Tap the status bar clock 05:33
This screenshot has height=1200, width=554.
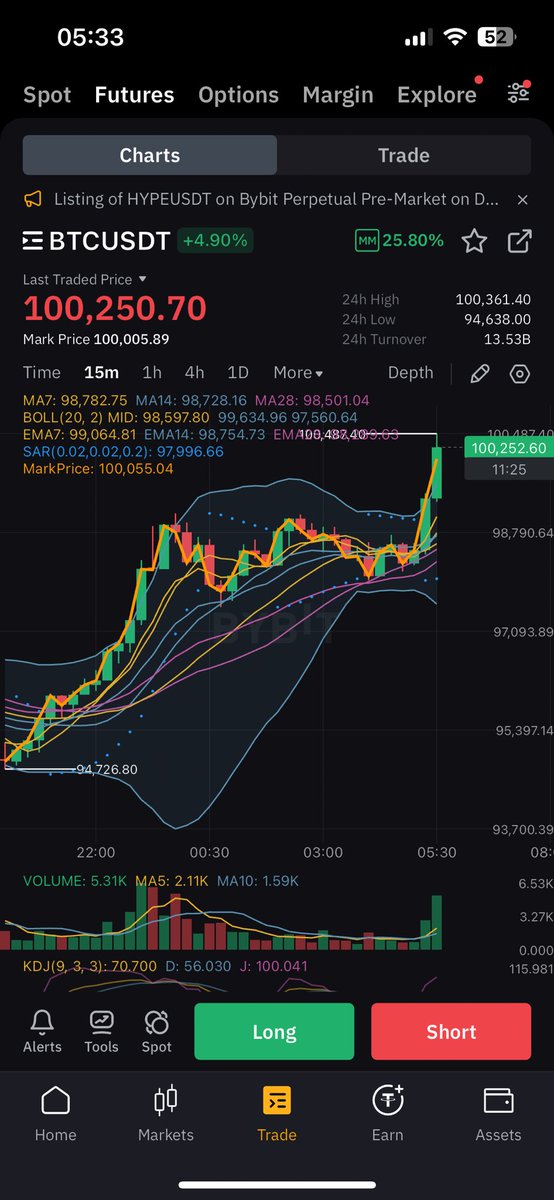(90, 38)
